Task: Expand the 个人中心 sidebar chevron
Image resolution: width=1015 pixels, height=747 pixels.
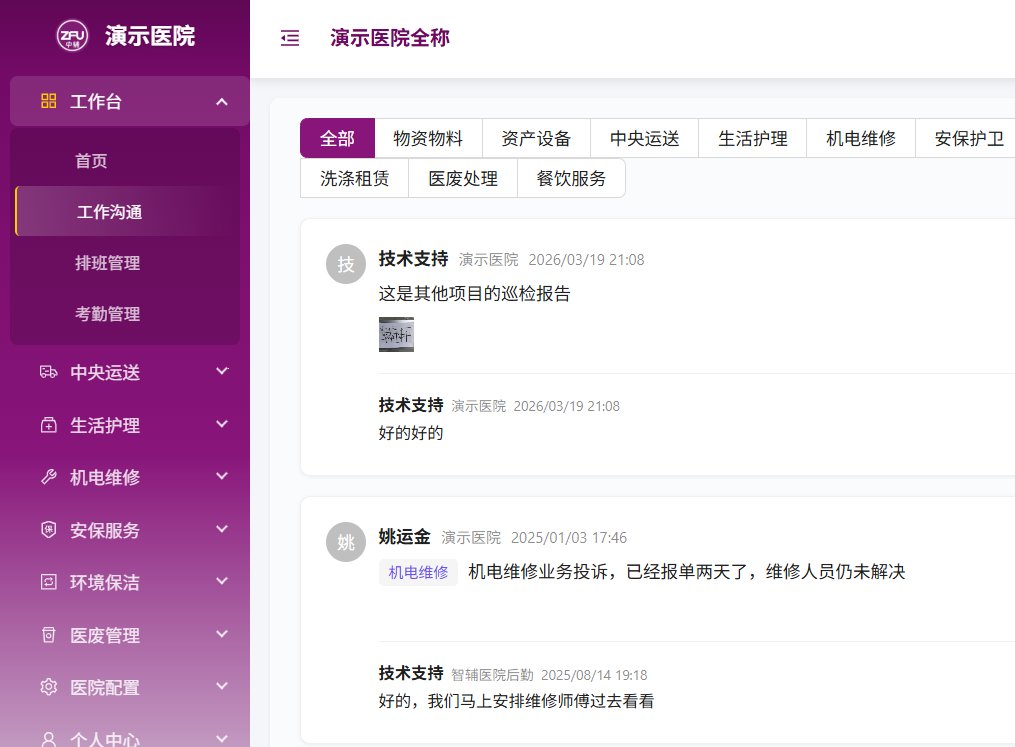Action: coord(222,738)
